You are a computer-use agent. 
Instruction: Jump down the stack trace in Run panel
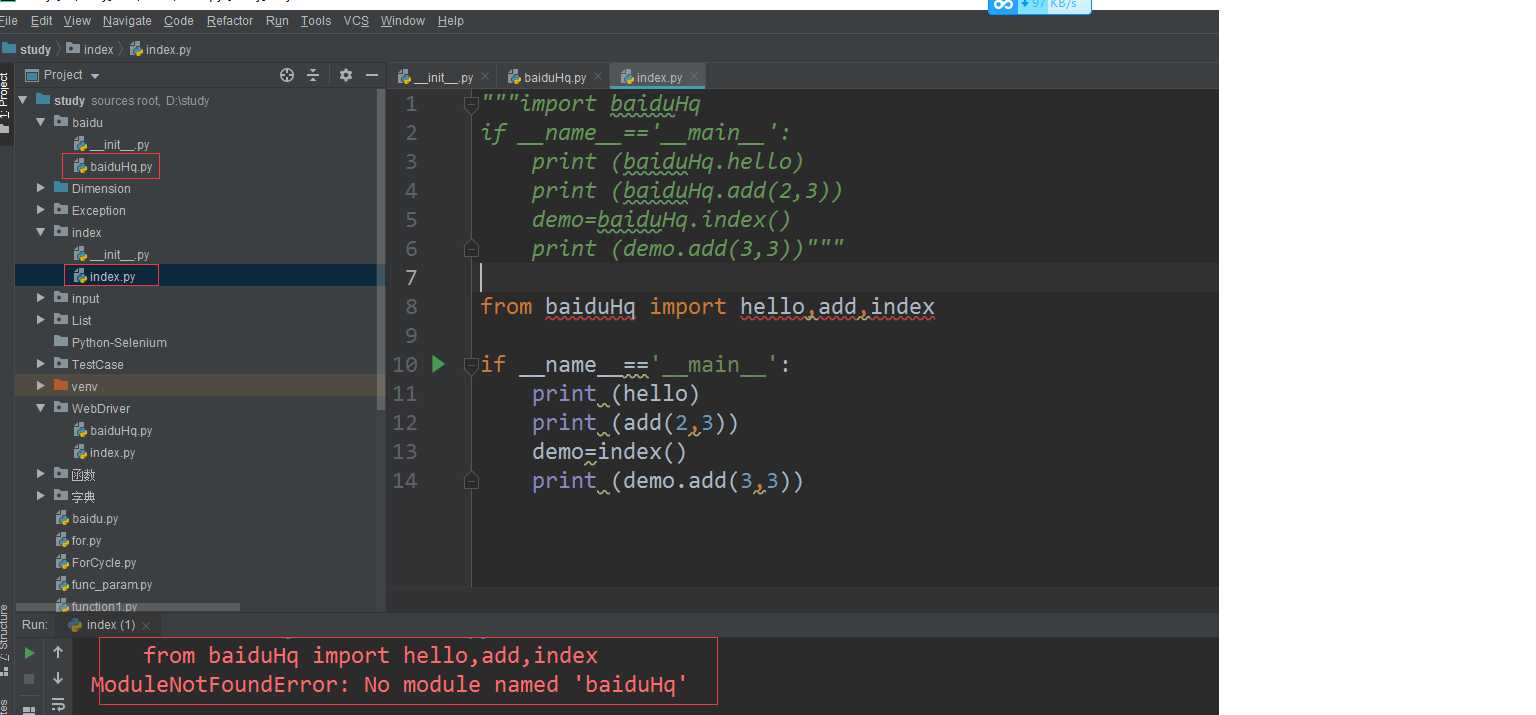58,679
